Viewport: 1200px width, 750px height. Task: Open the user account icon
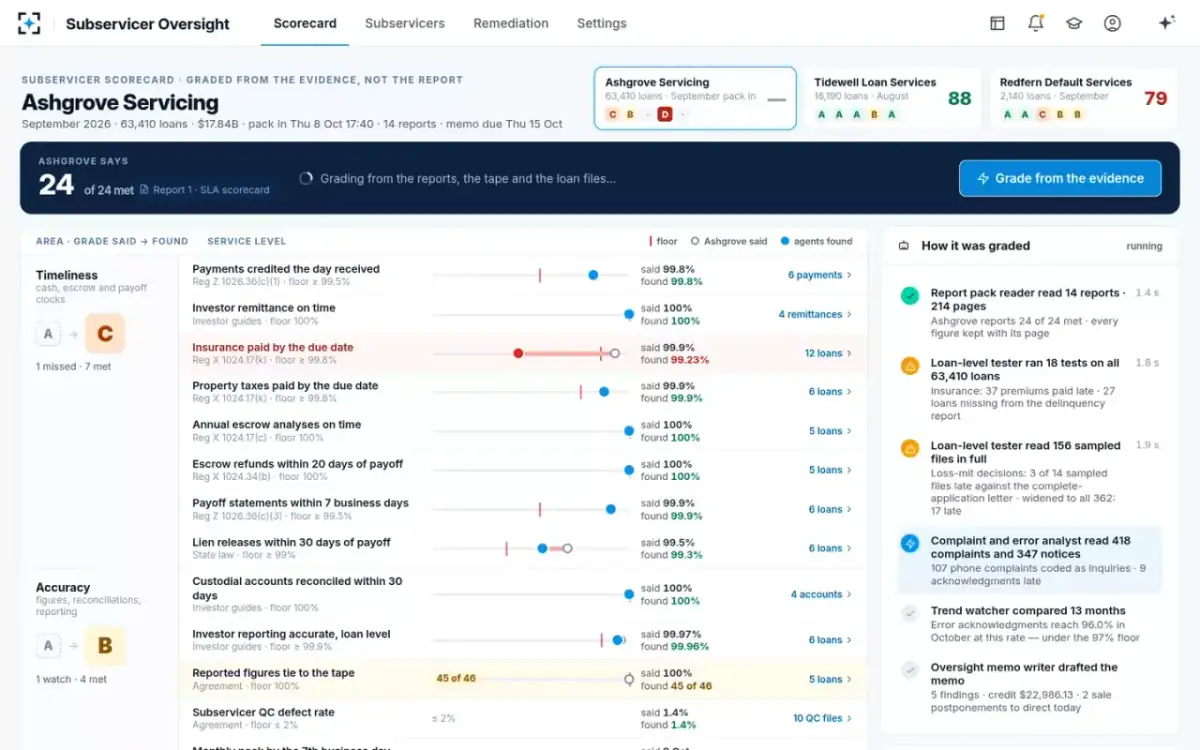pos(1112,23)
